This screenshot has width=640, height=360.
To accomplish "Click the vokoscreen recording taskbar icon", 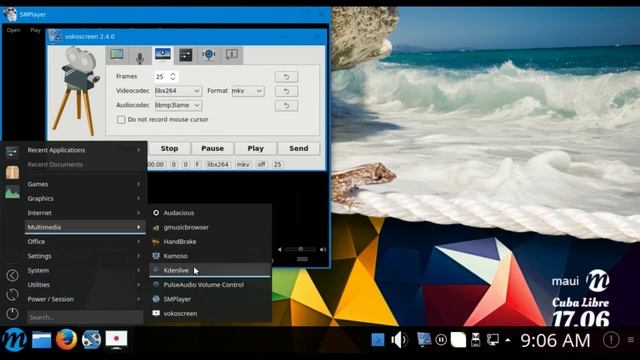I will [116, 340].
